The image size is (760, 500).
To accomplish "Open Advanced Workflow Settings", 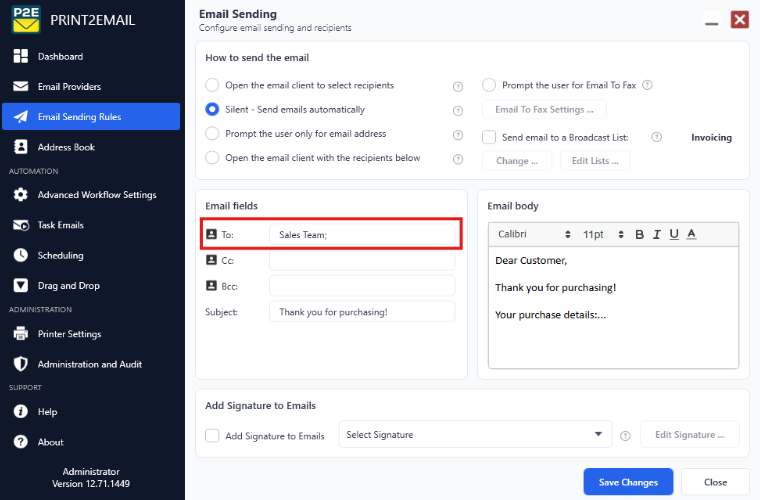I will click(x=91, y=194).
